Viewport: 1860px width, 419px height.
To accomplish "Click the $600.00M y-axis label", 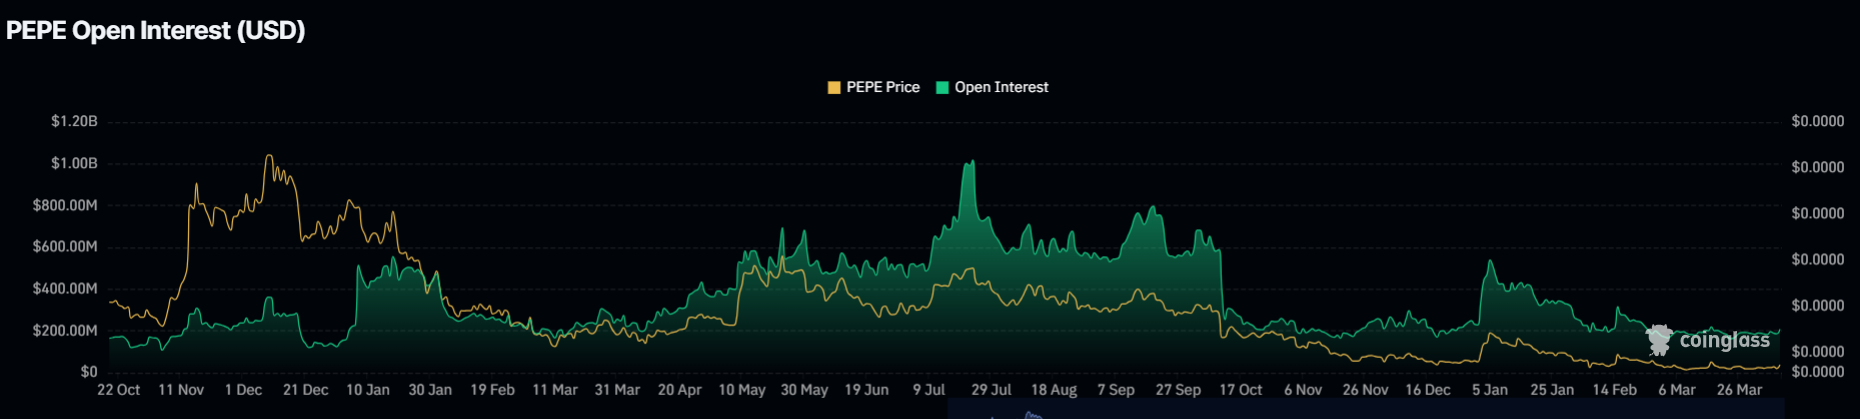I will (65, 247).
